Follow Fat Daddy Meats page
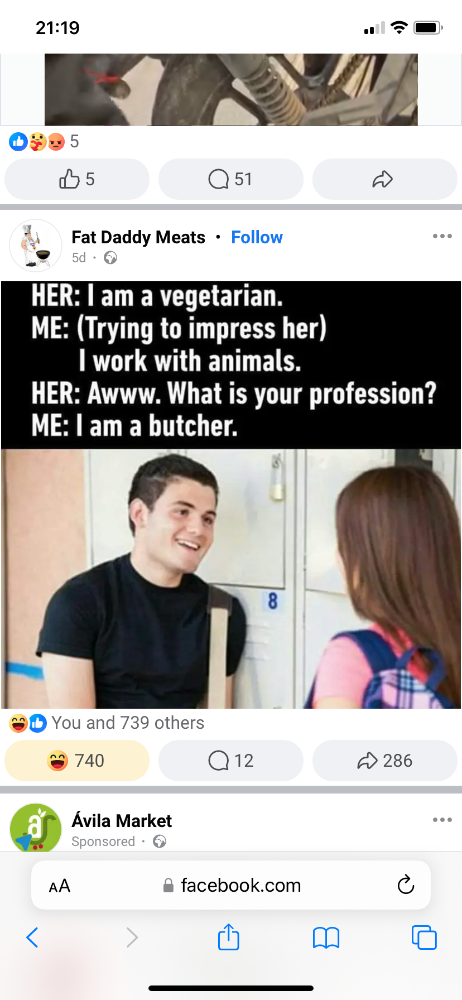462x1000 pixels. [x=257, y=237]
